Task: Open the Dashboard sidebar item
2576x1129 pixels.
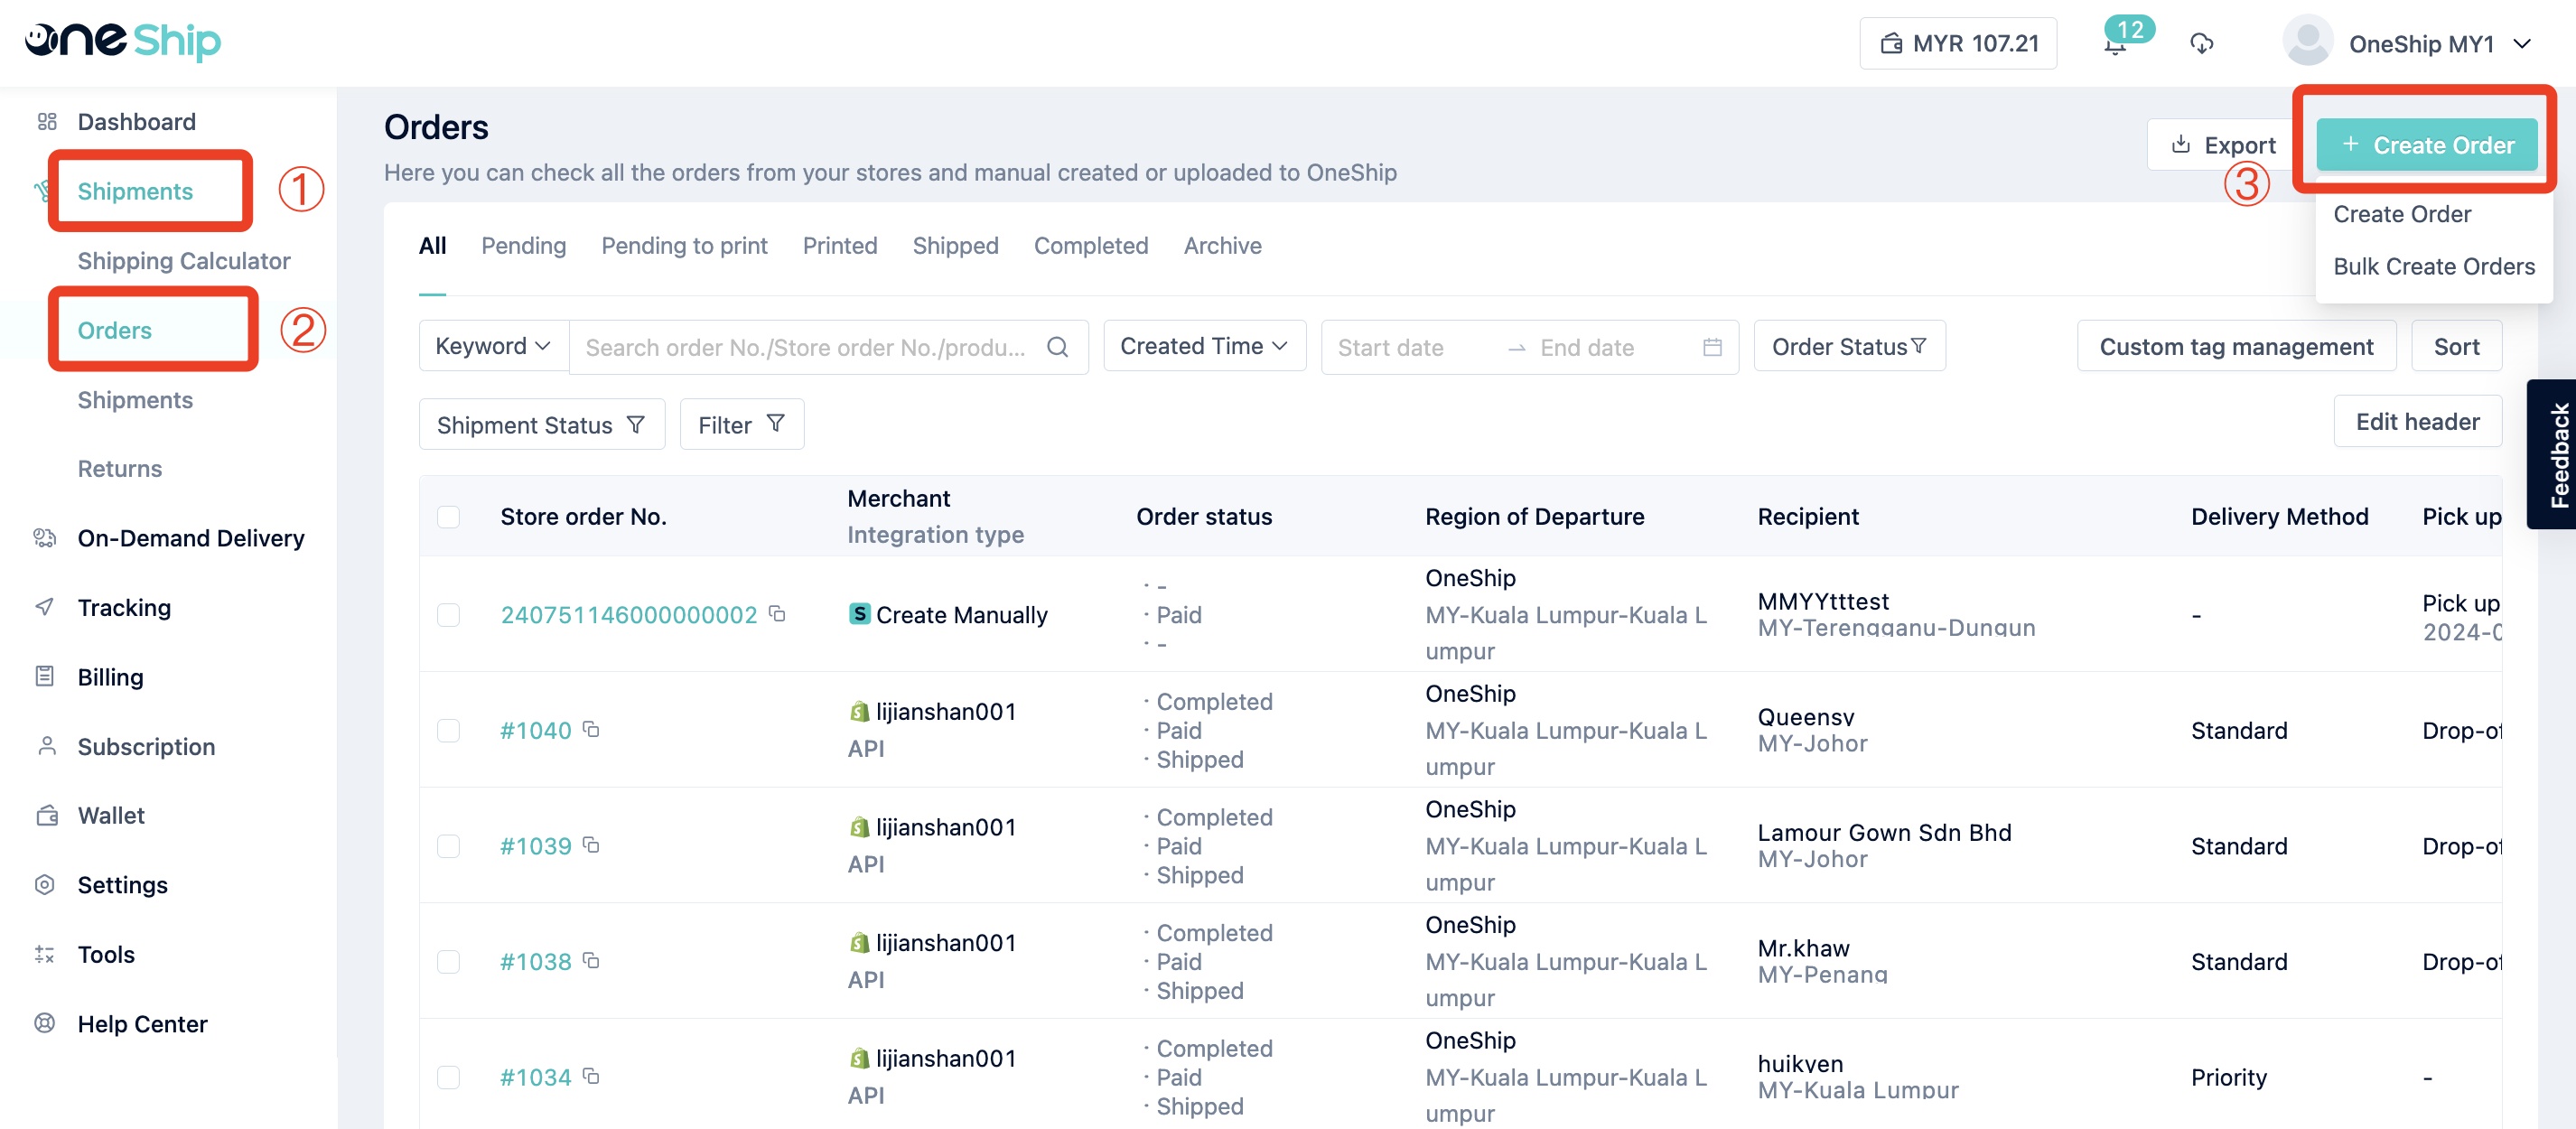Action: click(136, 122)
